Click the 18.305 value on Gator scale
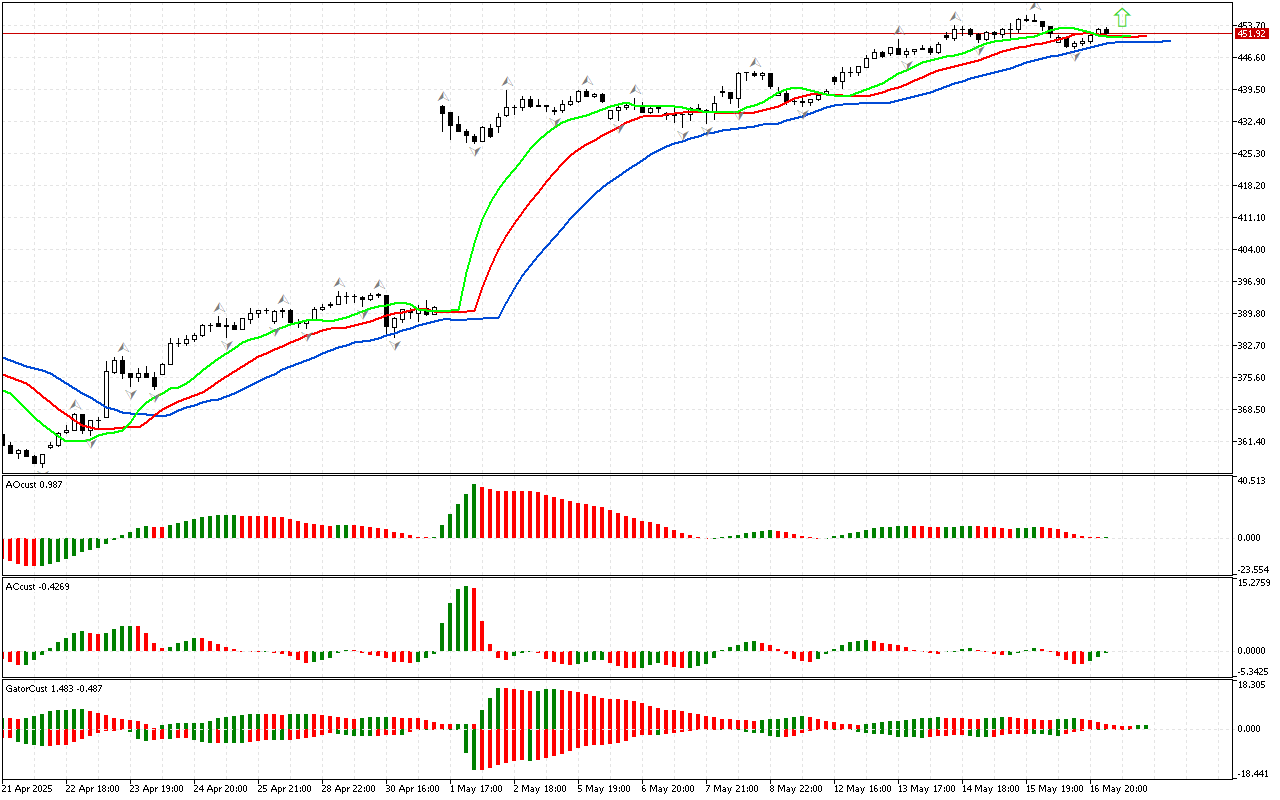This screenshot has height=800, width=1280. click(1253, 685)
